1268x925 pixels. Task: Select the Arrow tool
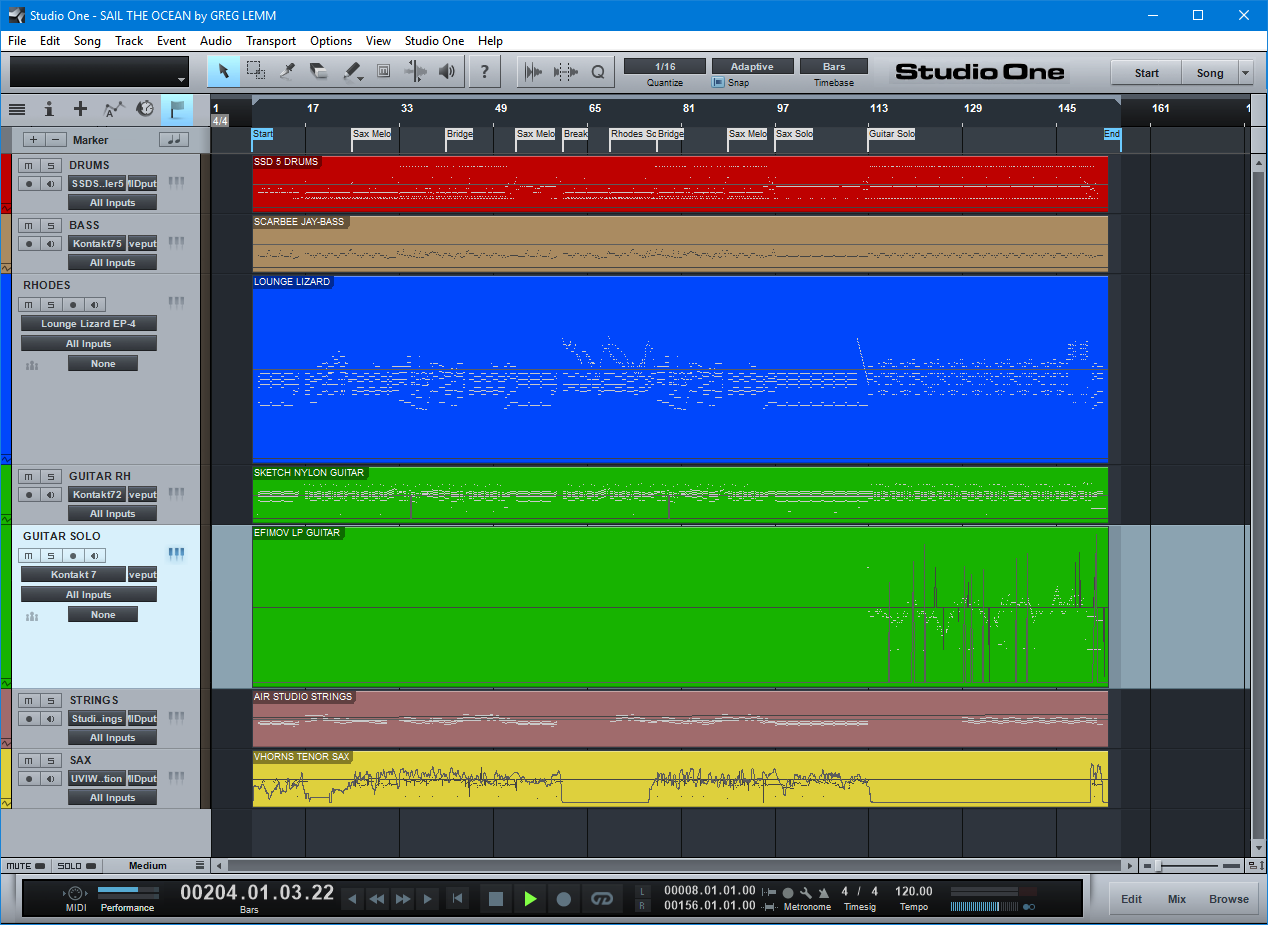(224, 71)
